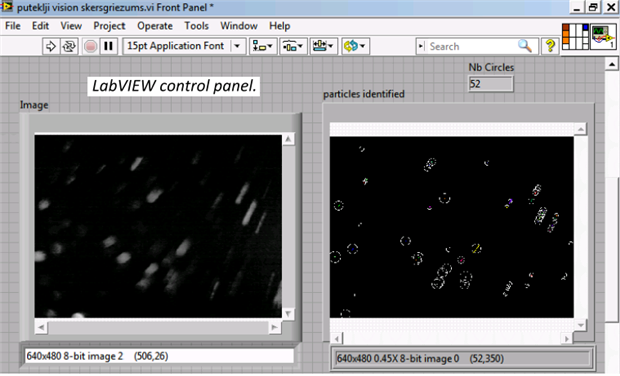This screenshot has width=620, height=376.
Task: Click the 'Image' label above left display
Action: pos(34,105)
